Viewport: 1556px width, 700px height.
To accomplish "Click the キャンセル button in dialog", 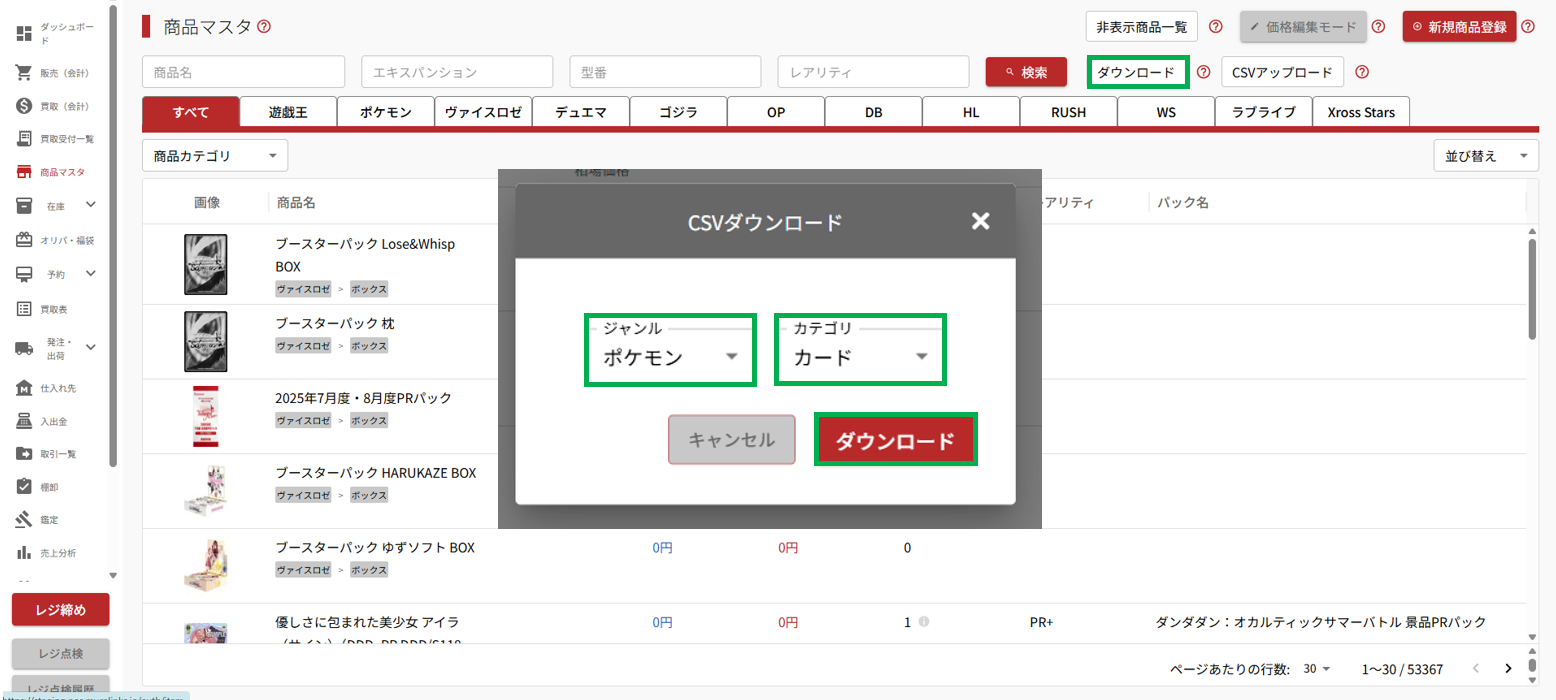I will [x=731, y=440].
